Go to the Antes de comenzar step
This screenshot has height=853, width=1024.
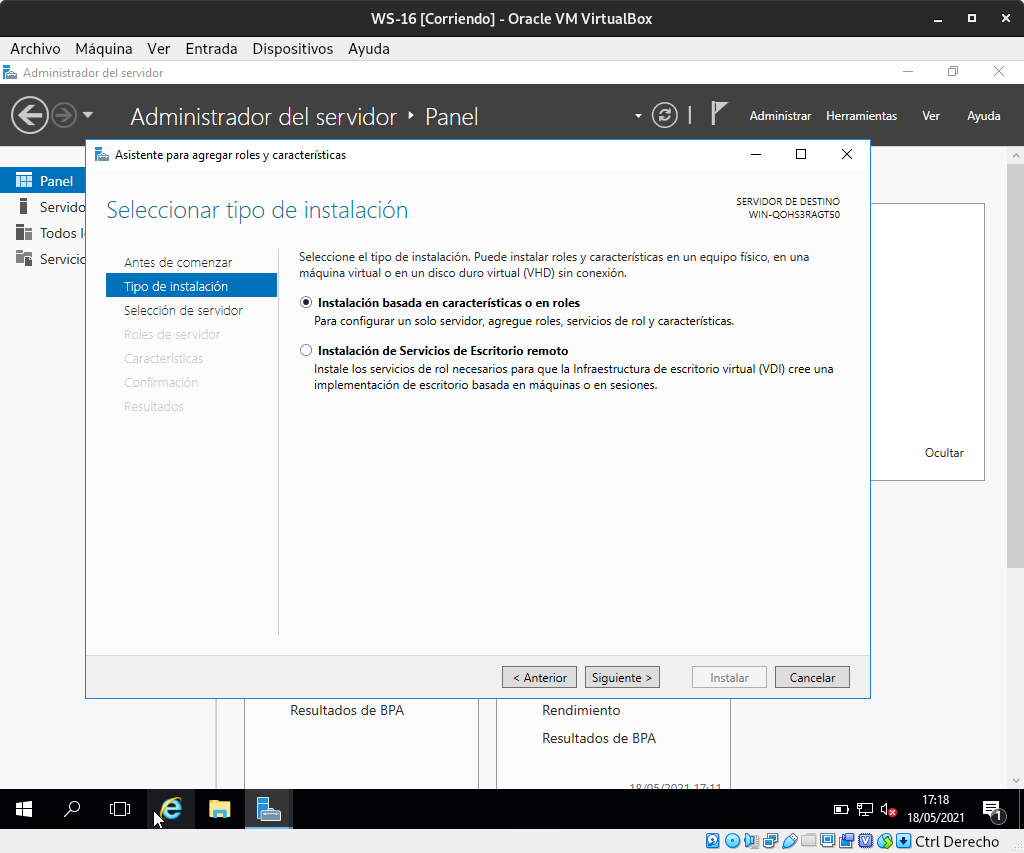[178, 262]
